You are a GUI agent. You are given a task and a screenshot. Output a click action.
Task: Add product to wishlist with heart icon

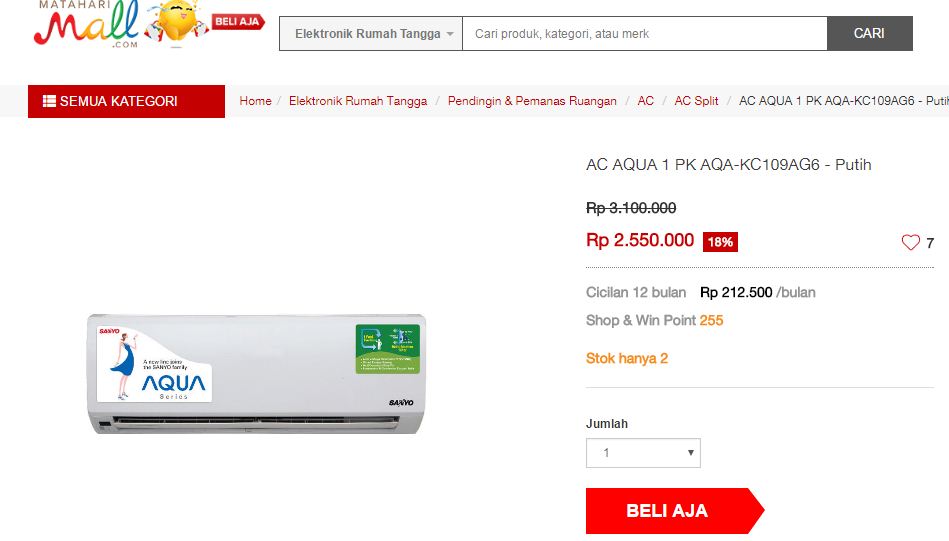[910, 243]
